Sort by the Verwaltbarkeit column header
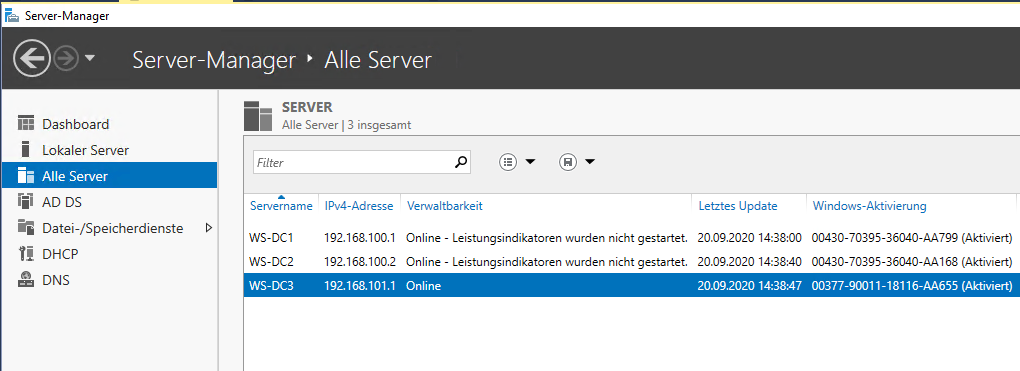1020x371 pixels. point(445,206)
